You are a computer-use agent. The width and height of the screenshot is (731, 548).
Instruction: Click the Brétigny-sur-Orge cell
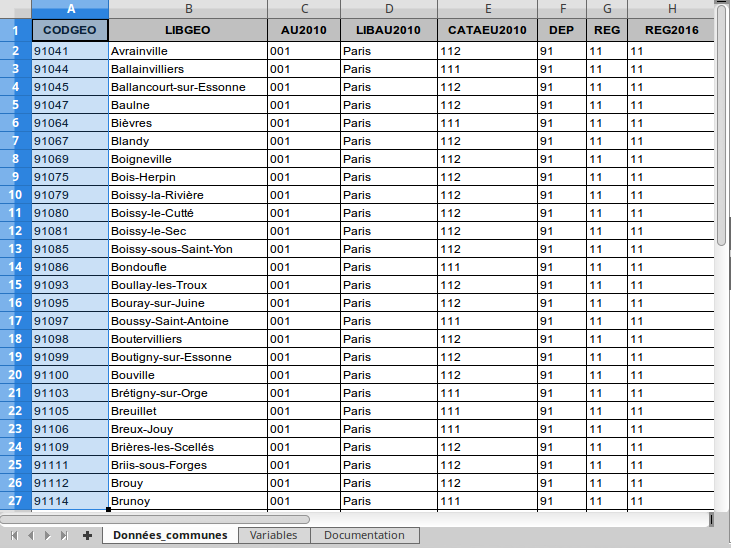187,393
